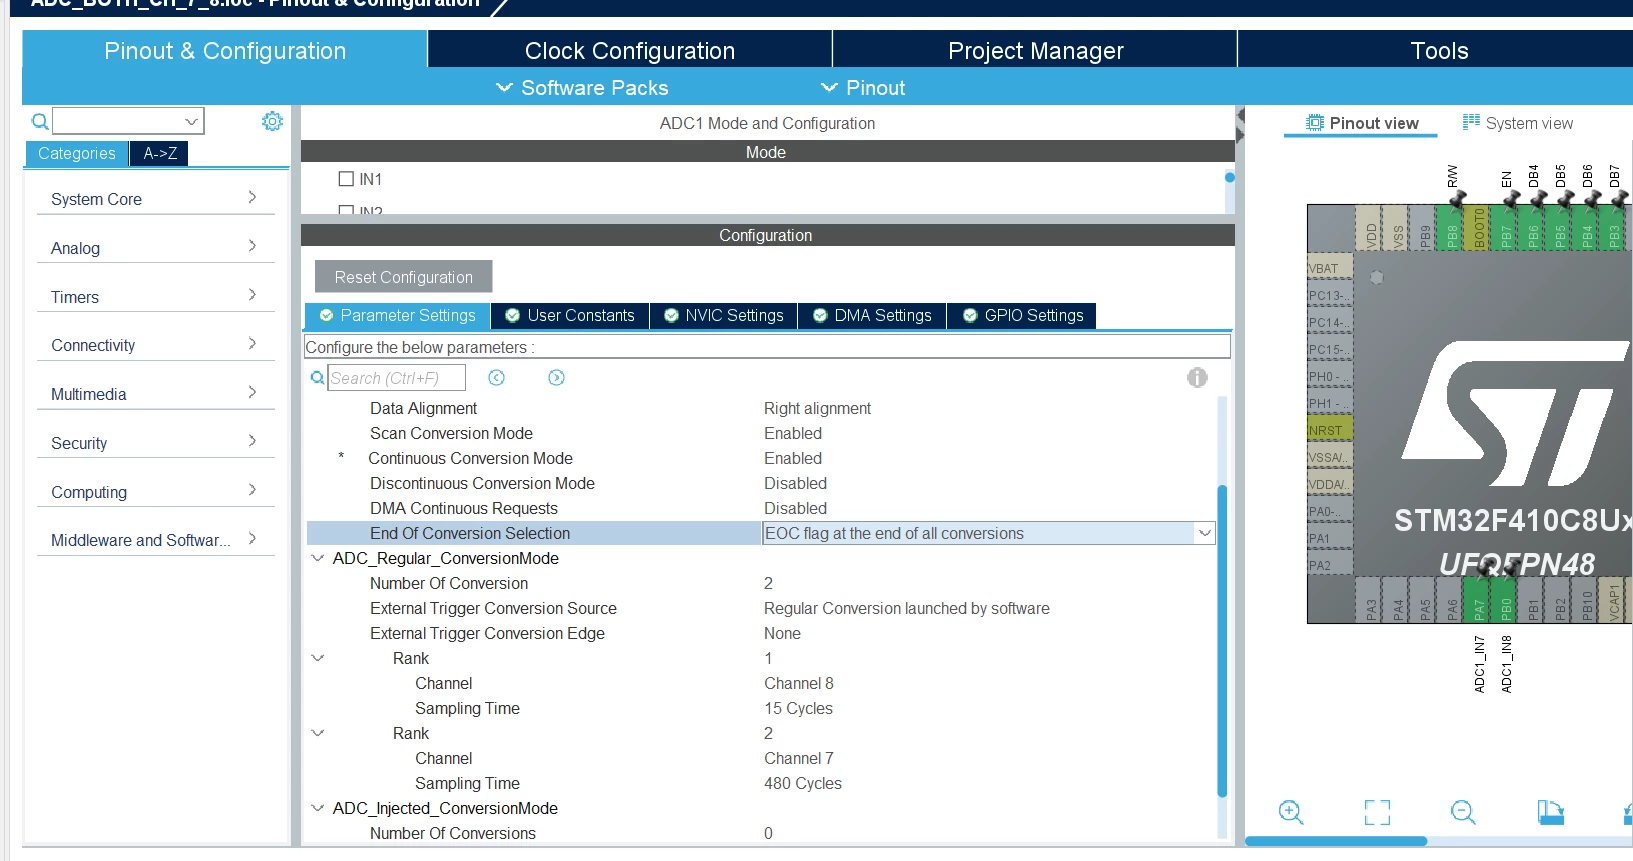Click the Reset Configuration button

404,277
